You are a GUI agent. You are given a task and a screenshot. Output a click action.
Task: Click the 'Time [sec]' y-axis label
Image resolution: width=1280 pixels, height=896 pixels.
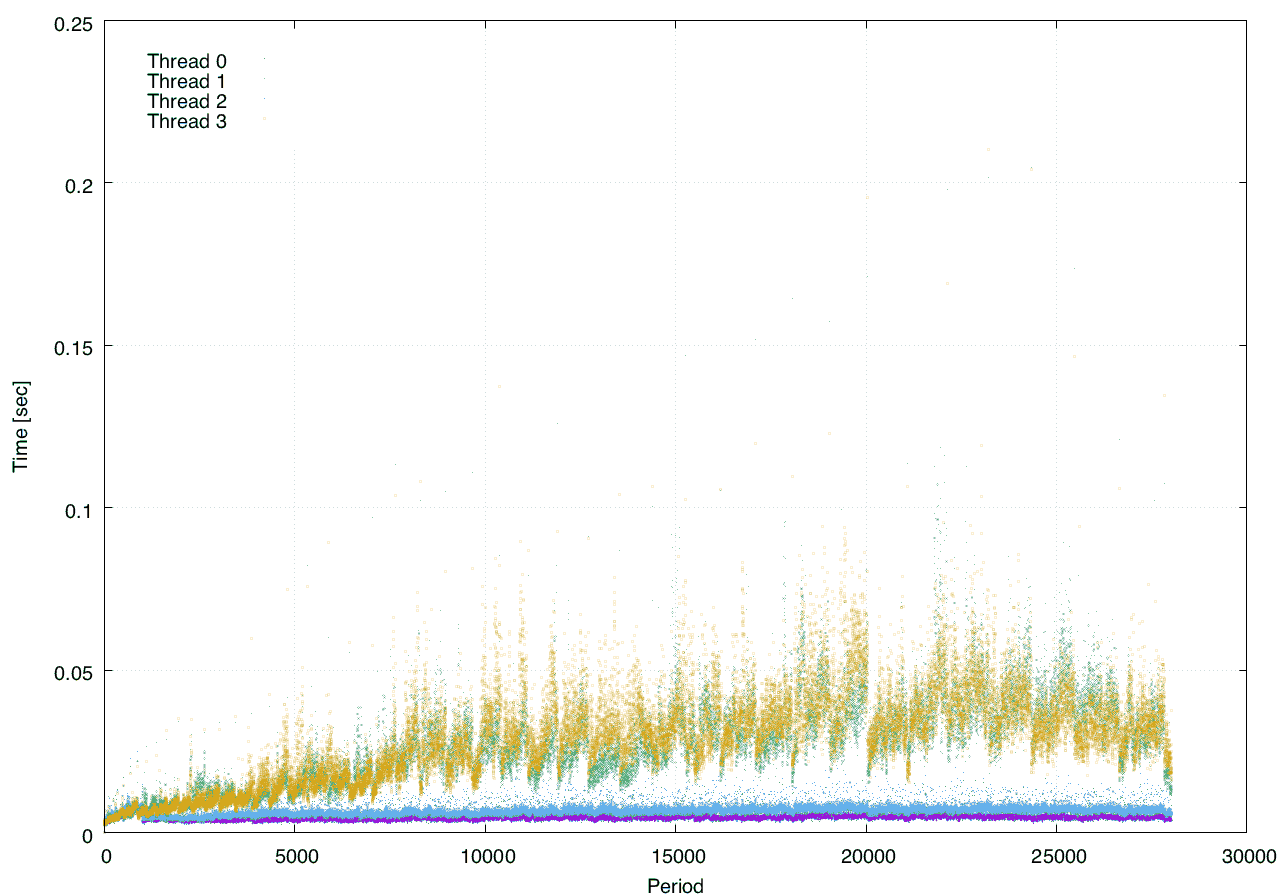pos(20,426)
